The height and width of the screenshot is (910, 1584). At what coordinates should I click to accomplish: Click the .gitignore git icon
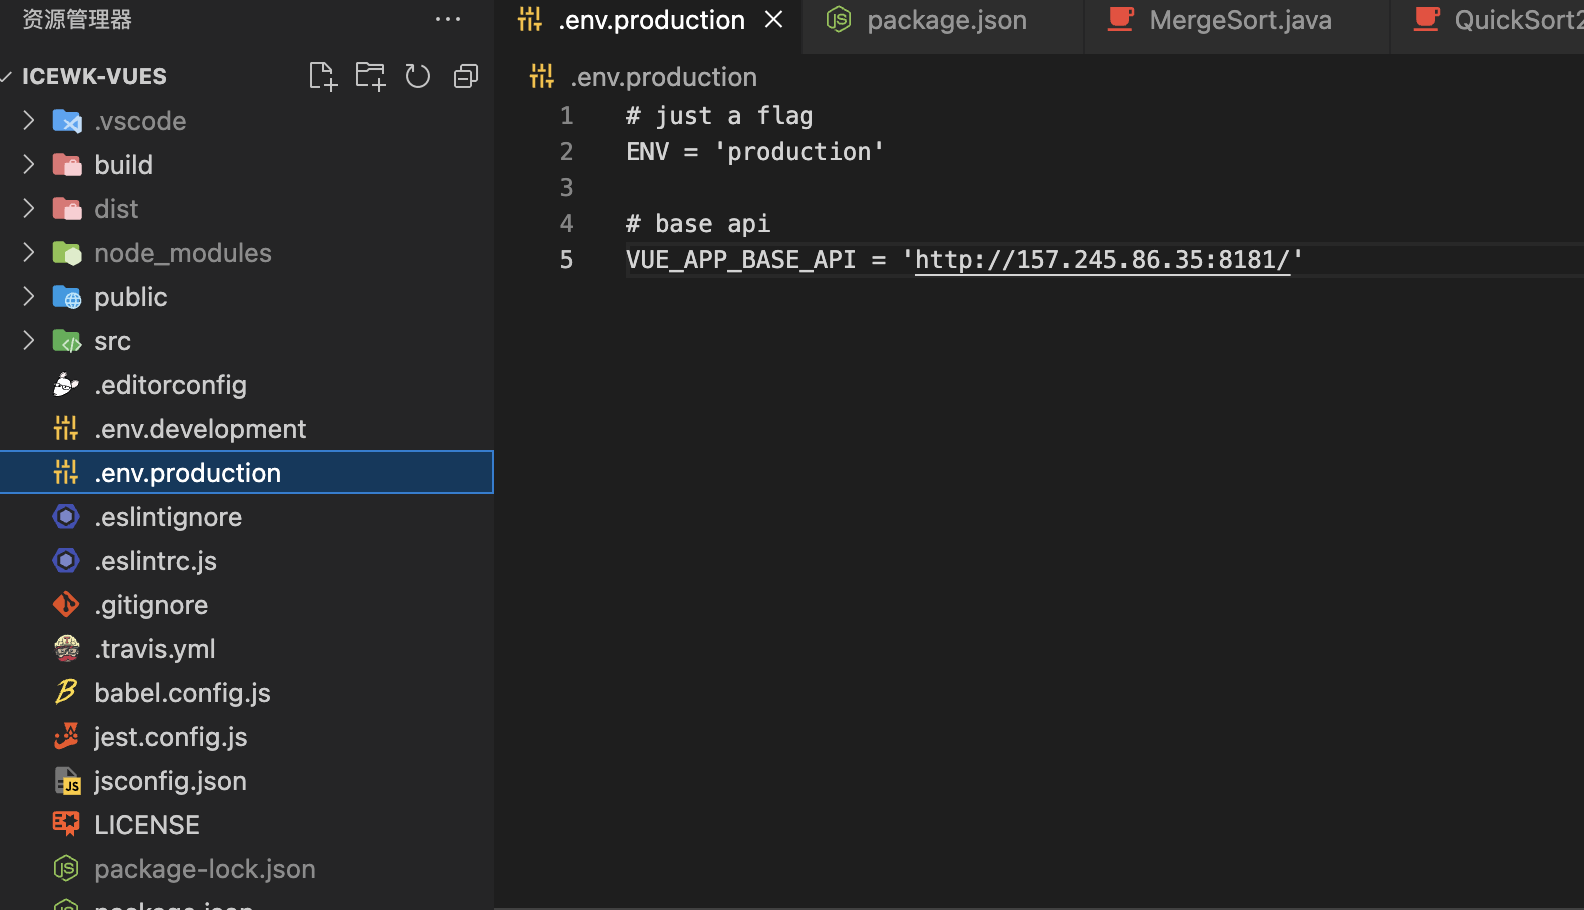click(66, 605)
